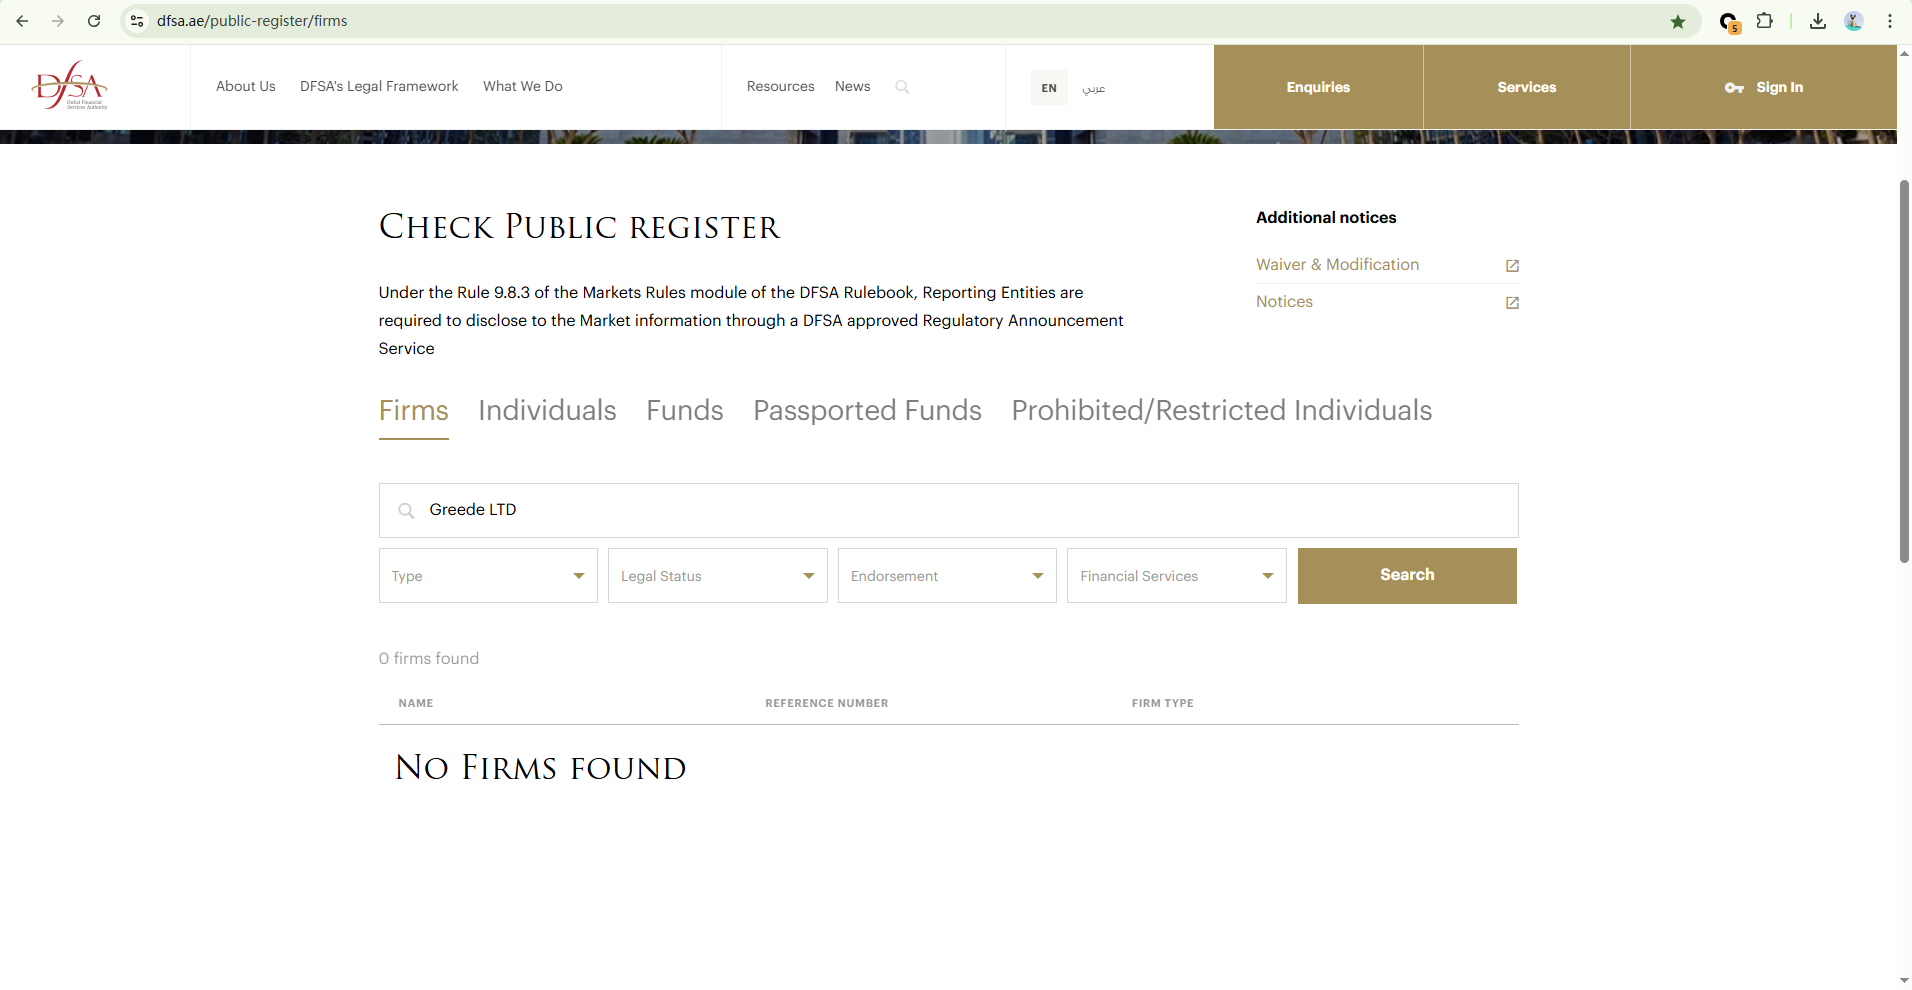Click the browser forward arrow
The height and width of the screenshot is (990, 1912).
(58, 21)
